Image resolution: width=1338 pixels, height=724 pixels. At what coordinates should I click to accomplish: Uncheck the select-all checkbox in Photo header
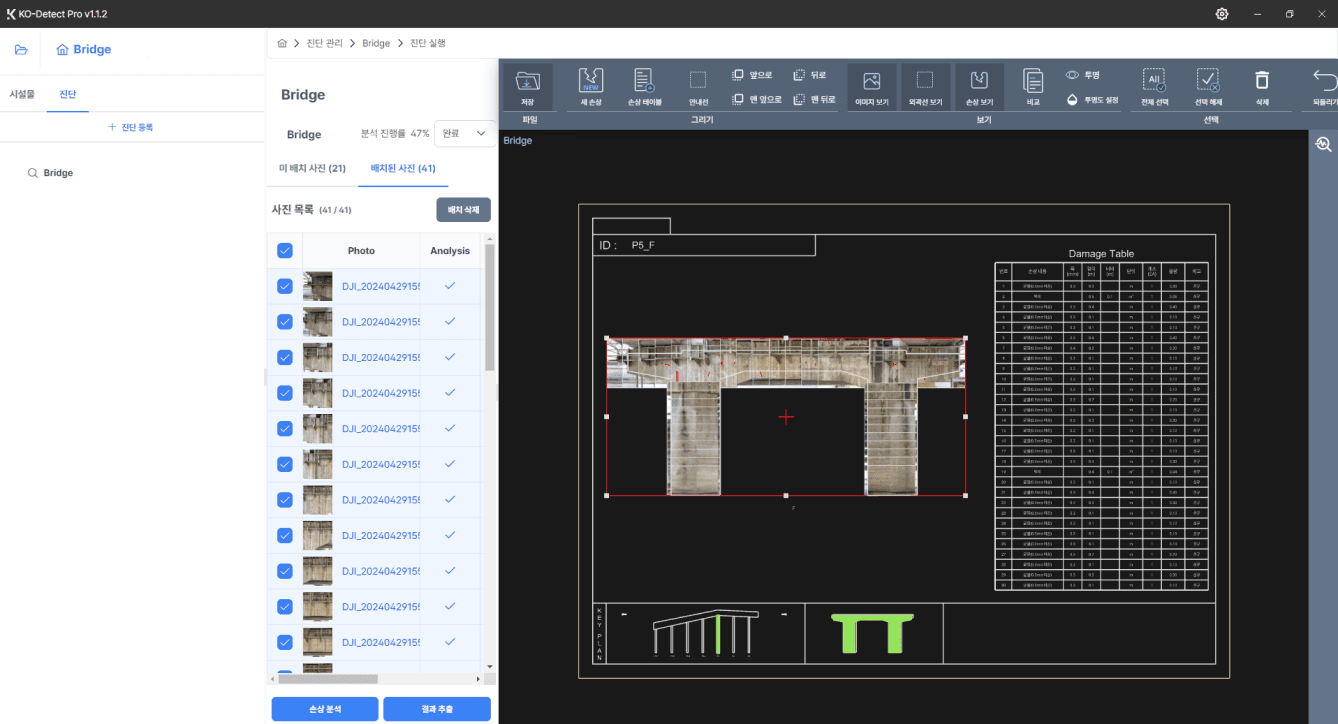[x=285, y=251]
